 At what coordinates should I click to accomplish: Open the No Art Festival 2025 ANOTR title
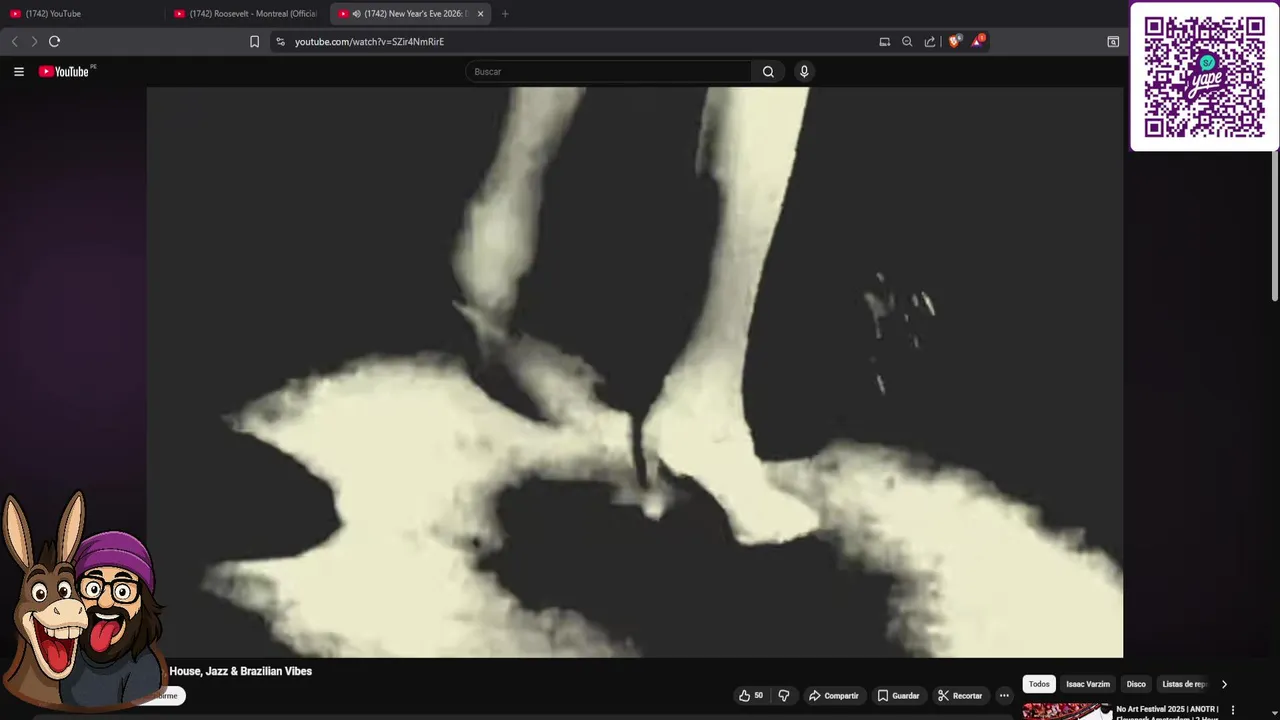pos(1167,711)
